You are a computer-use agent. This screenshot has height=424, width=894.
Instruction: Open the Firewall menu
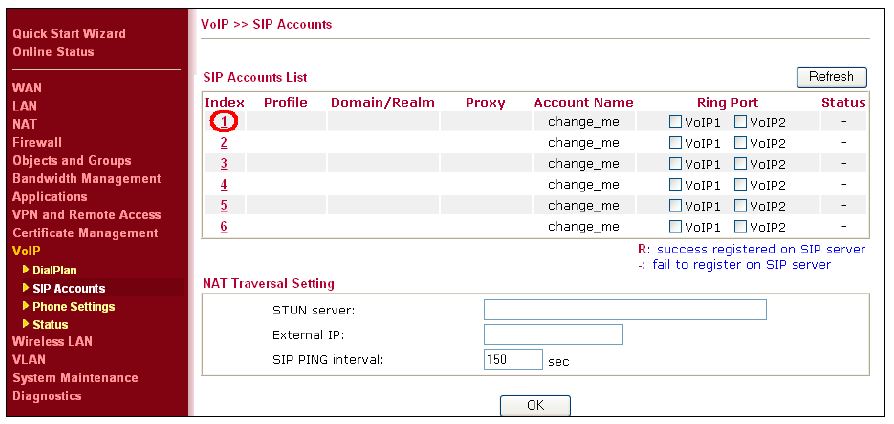[37, 142]
